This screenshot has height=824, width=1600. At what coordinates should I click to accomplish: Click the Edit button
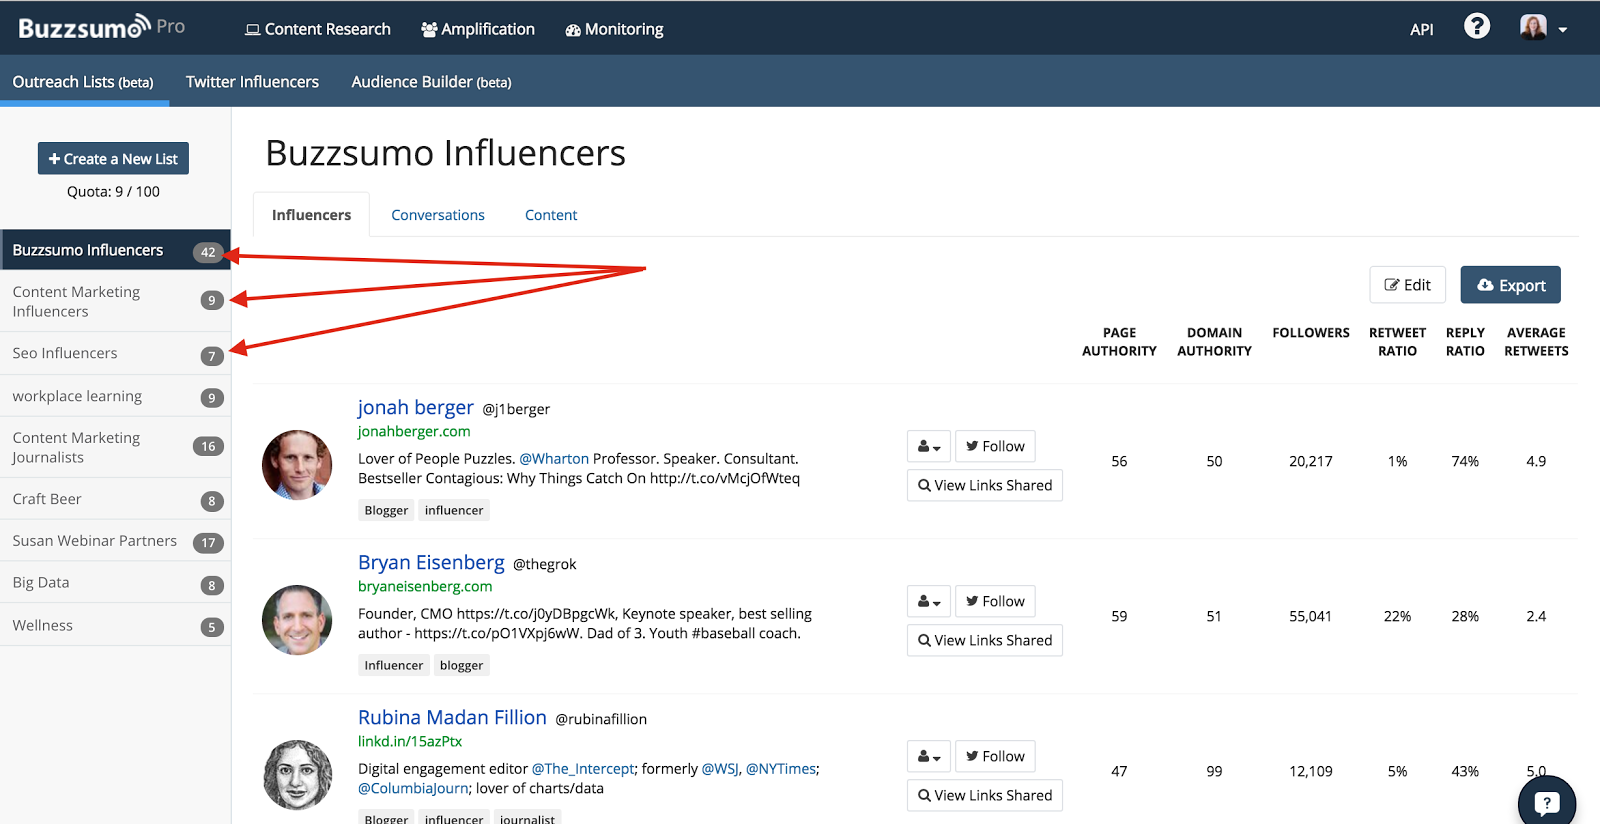1407,285
